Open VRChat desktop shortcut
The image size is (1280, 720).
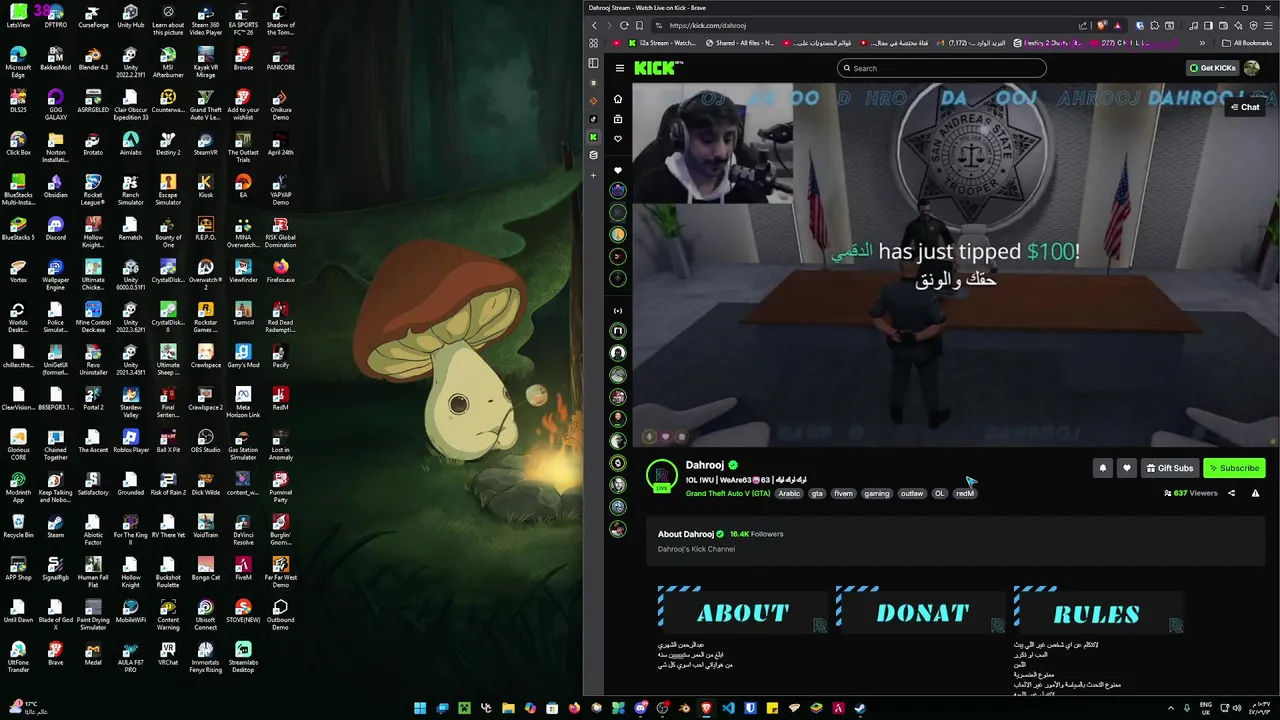tap(168, 652)
